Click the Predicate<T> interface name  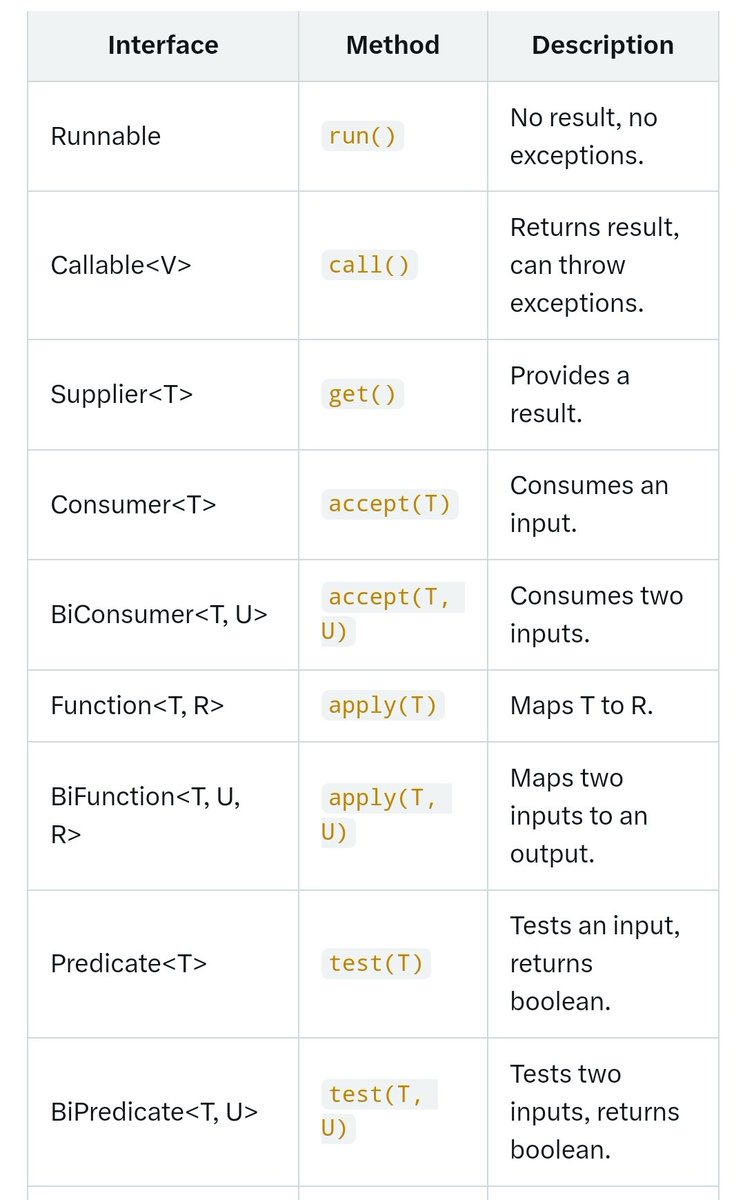click(129, 964)
